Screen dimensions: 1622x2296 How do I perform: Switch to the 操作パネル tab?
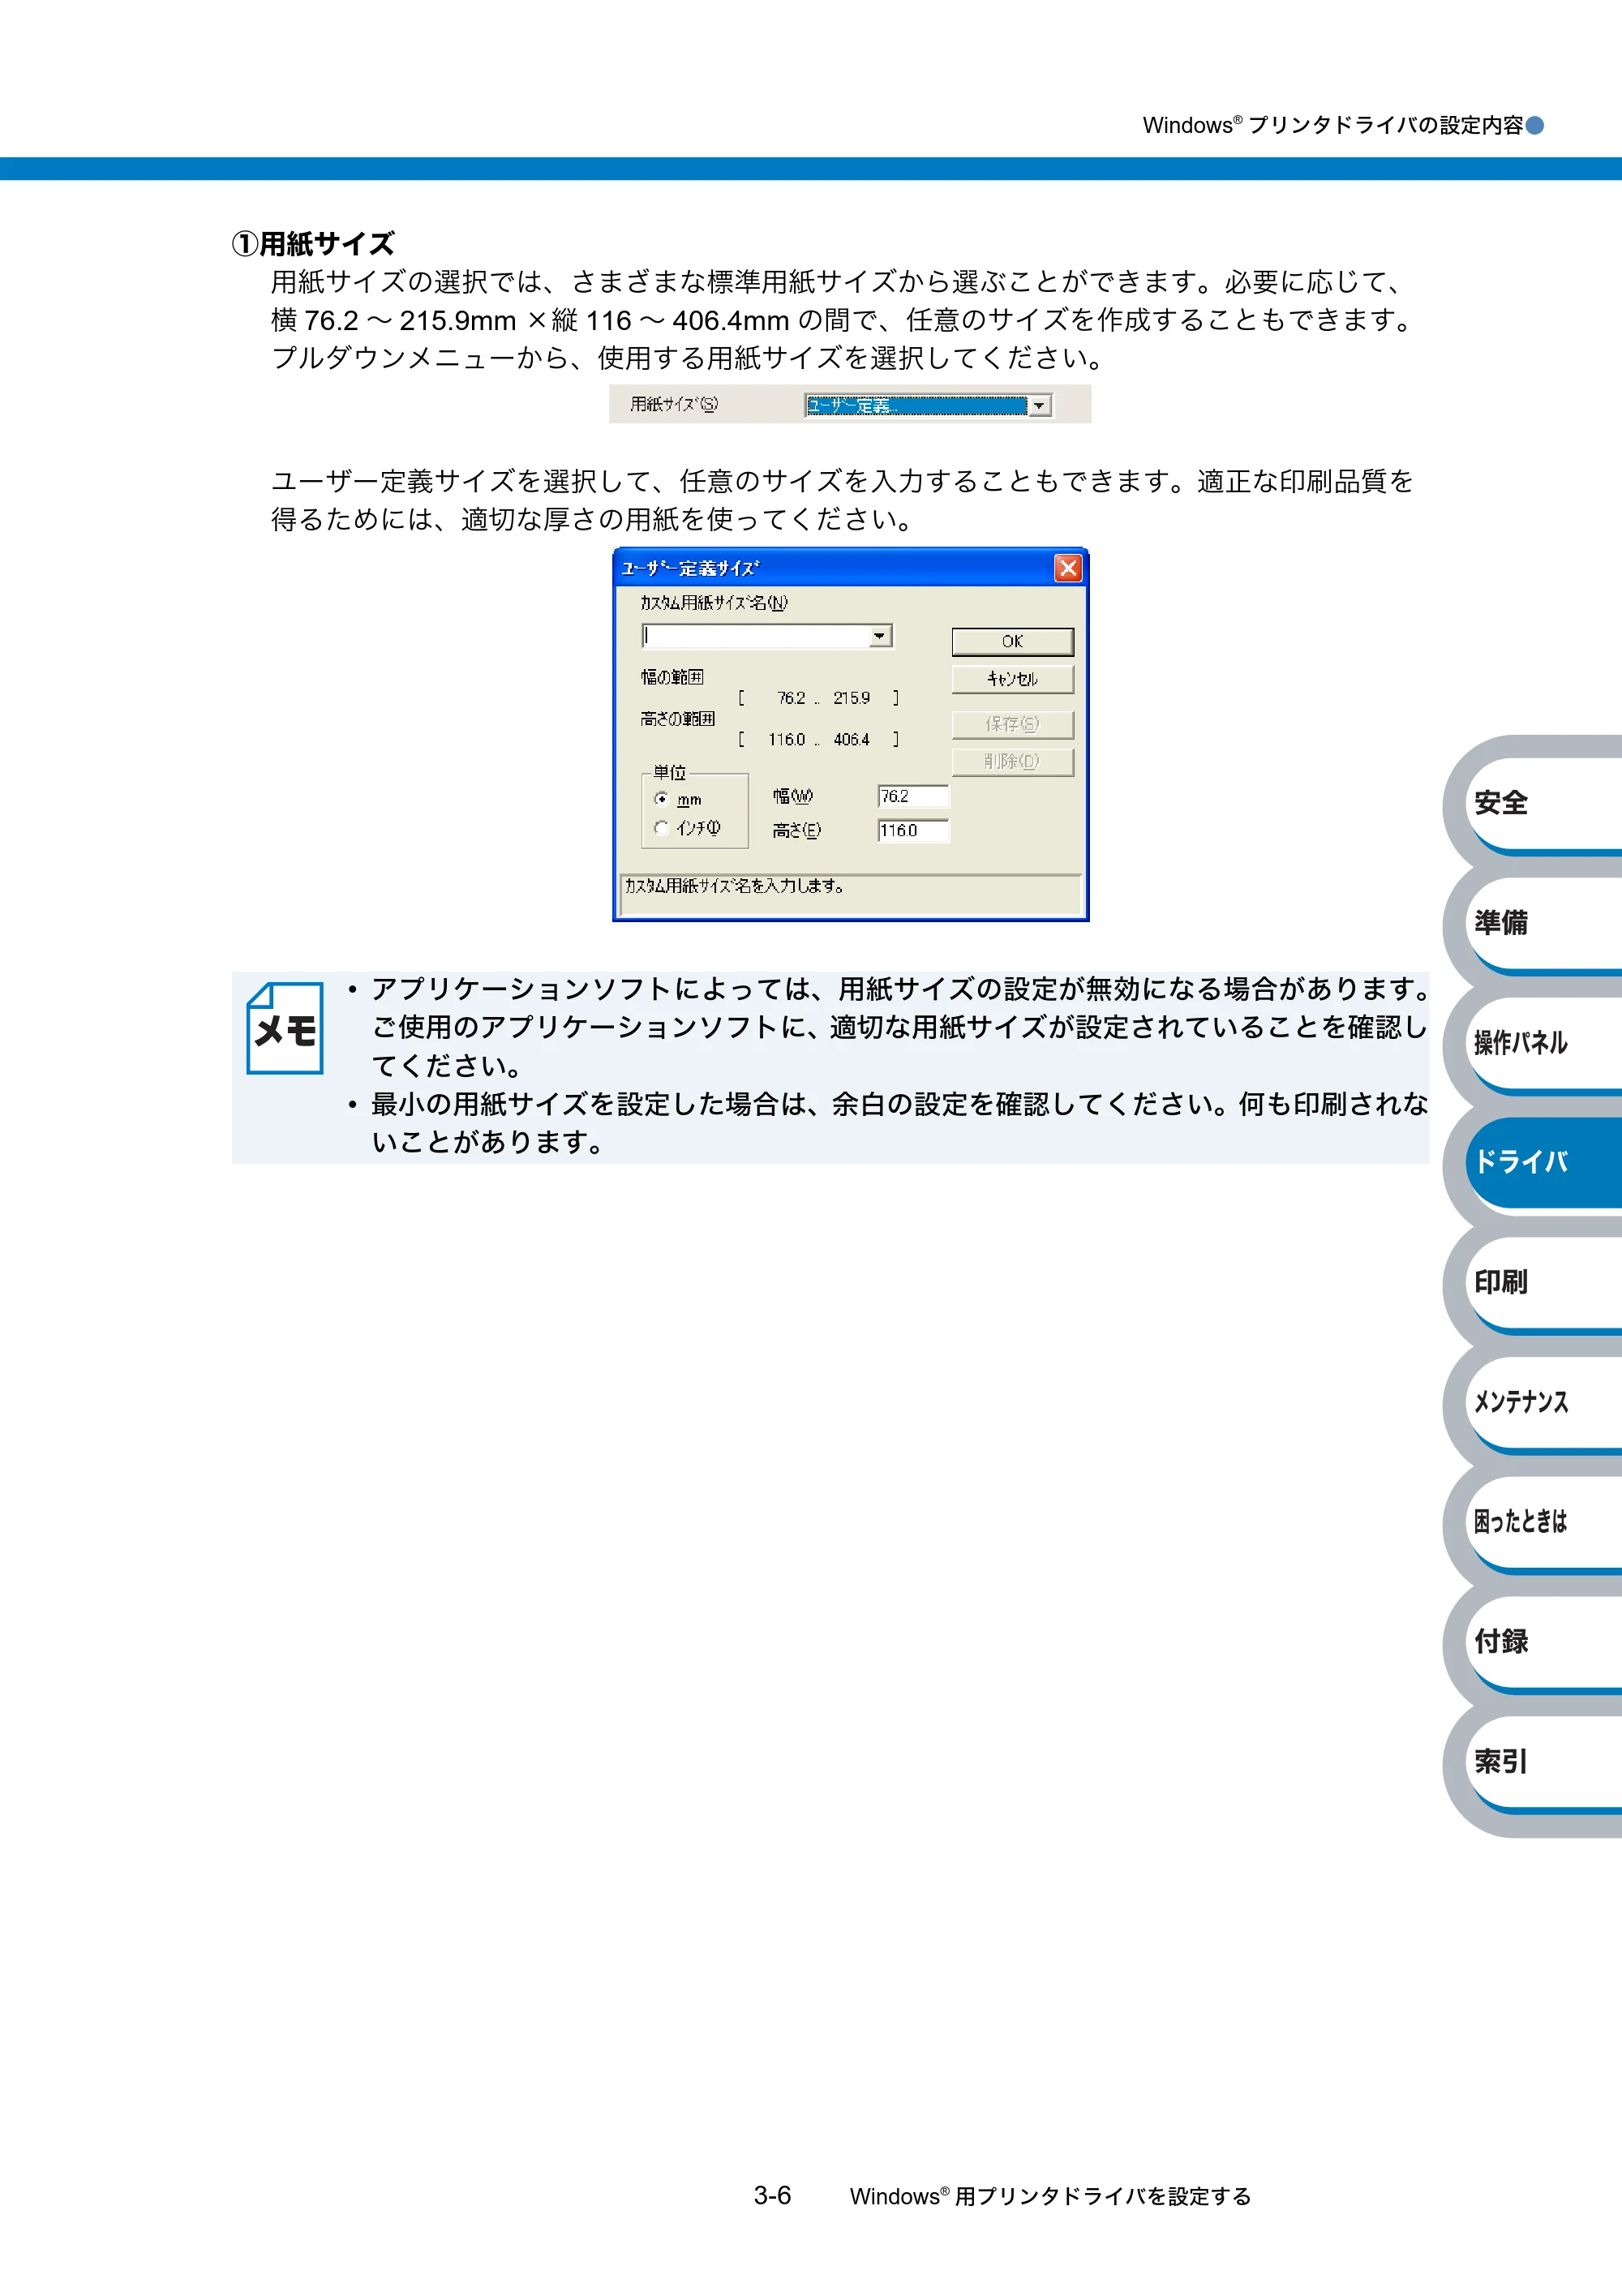click(1543, 1043)
